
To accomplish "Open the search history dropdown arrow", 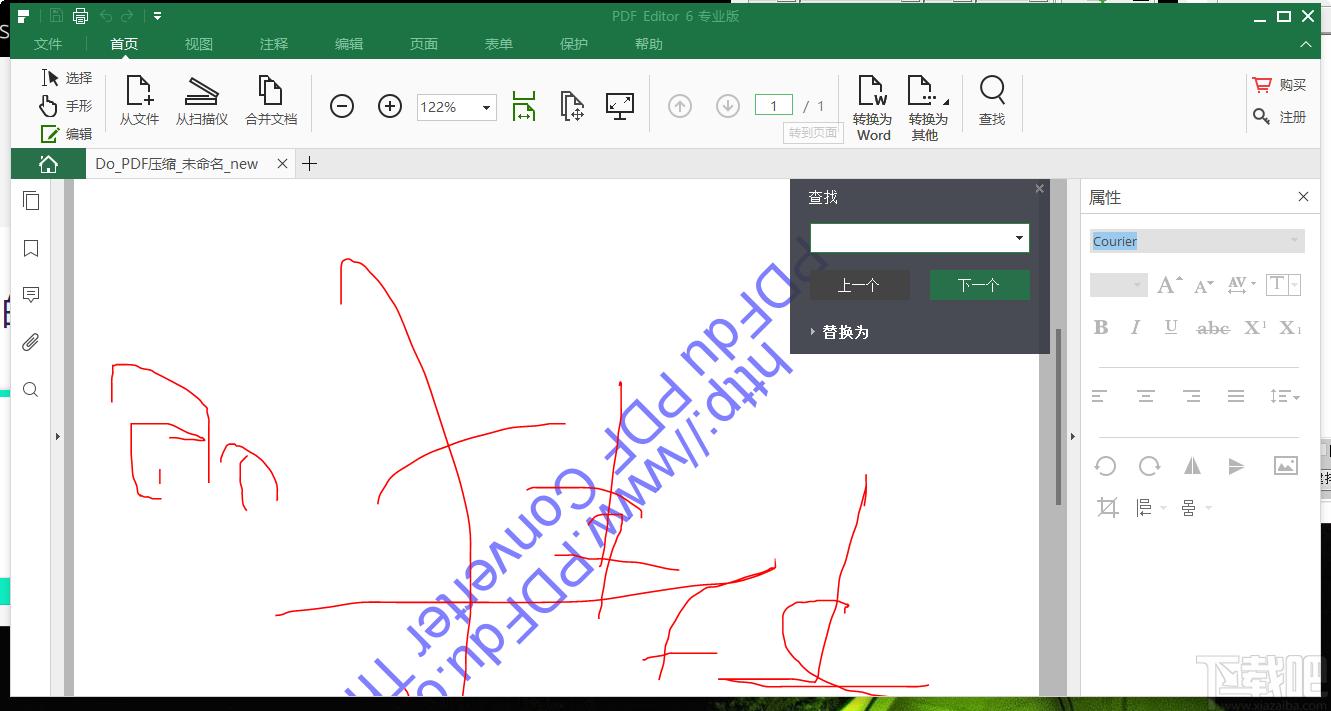I will (1020, 238).
